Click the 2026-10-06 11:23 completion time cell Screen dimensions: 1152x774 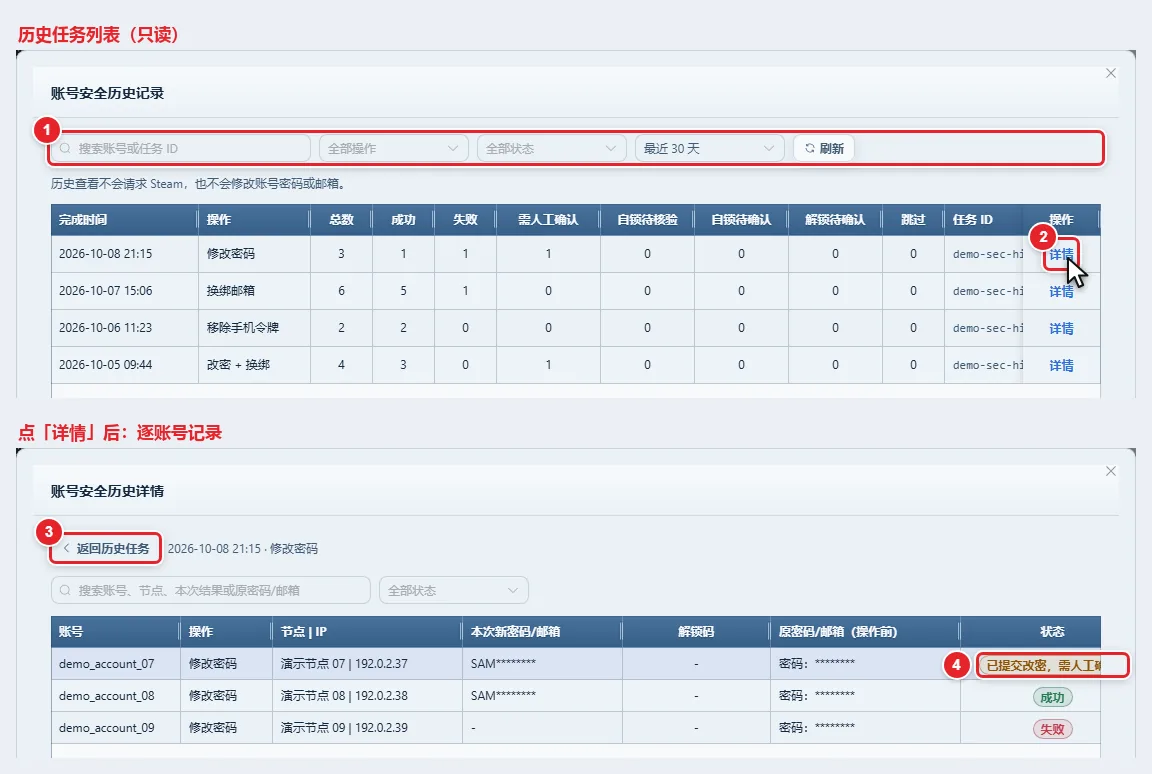click(x=124, y=328)
